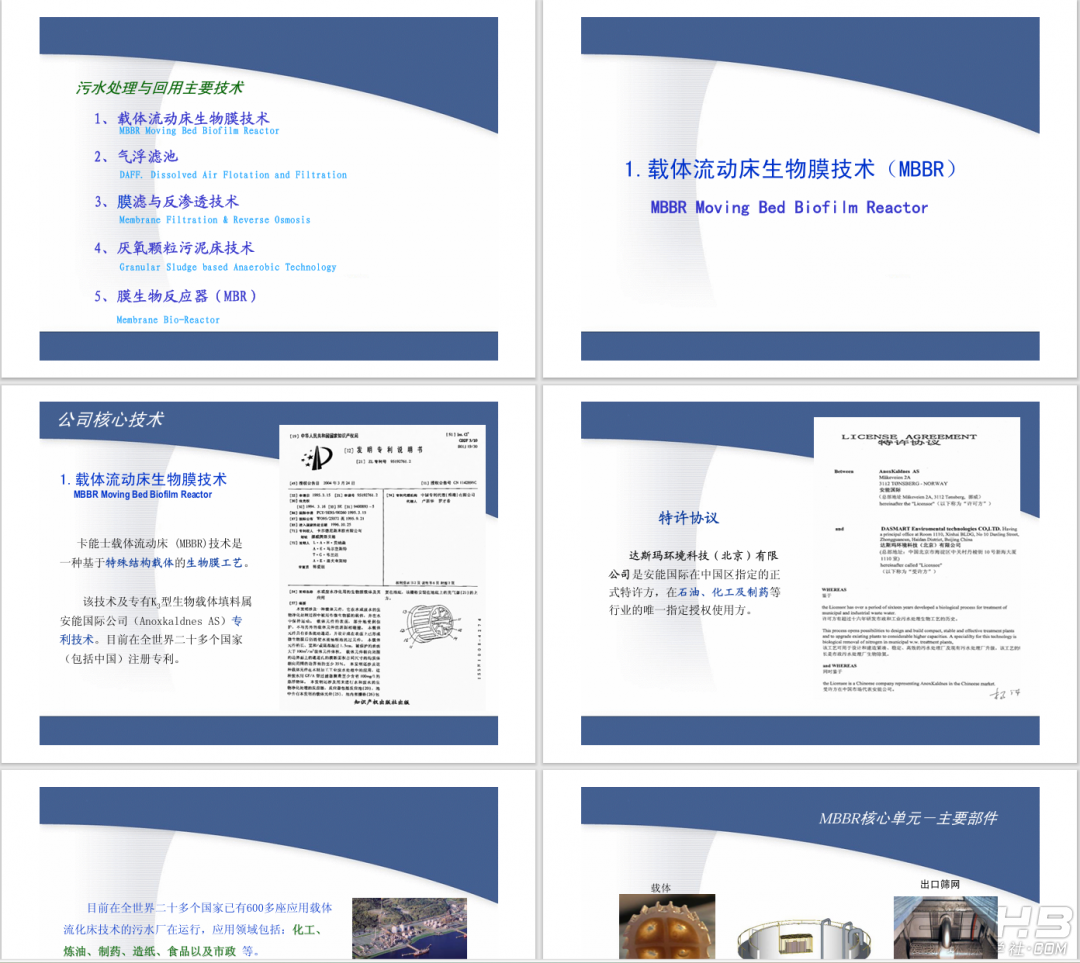Open the License Agreement document image
Image resolution: width=1080 pixels, height=963 pixels.
[x=917, y=561]
